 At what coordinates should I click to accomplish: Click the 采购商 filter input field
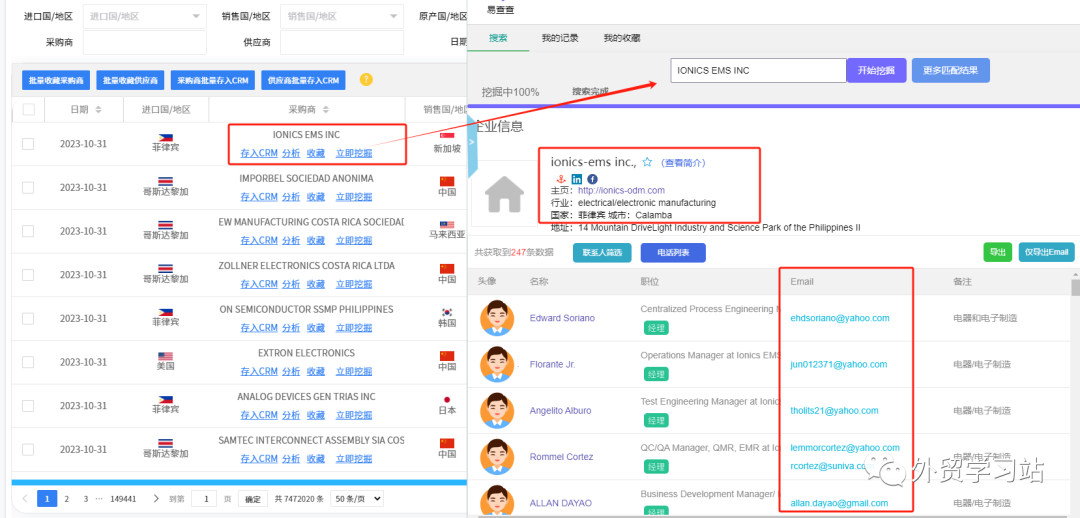(145, 42)
